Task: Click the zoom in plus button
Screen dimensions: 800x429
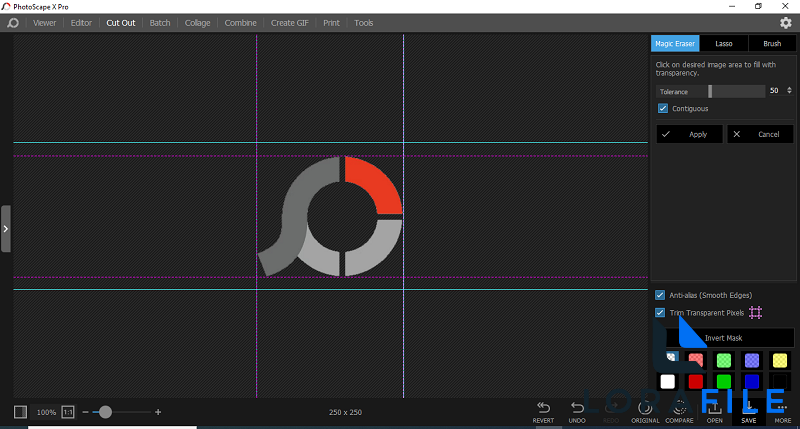Action: [158, 412]
